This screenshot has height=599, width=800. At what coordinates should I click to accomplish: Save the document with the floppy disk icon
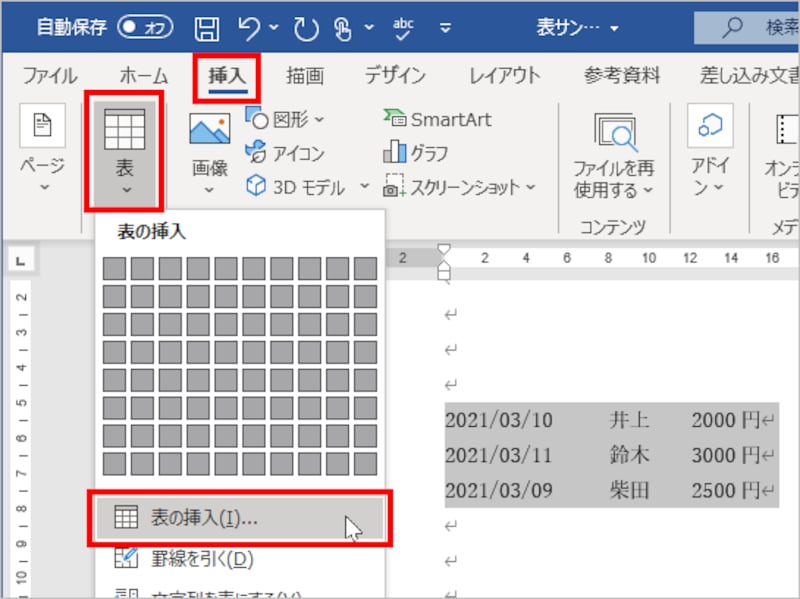206,25
